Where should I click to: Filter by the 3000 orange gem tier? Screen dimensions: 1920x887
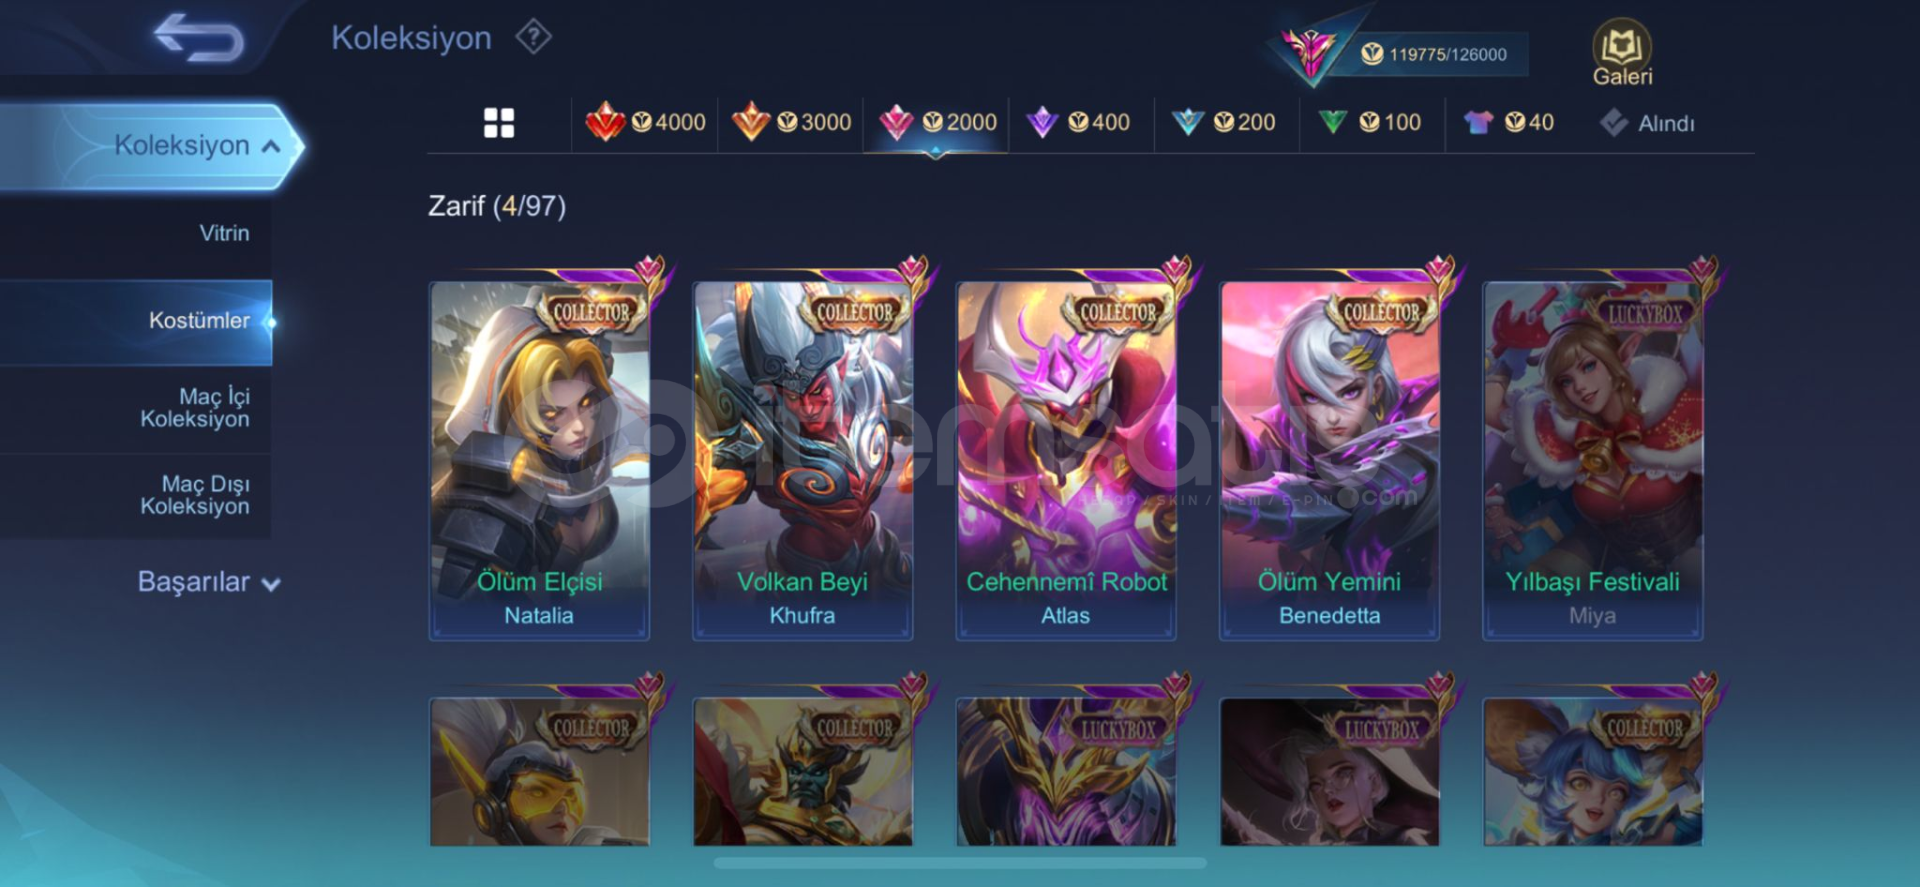(x=791, y=122)
